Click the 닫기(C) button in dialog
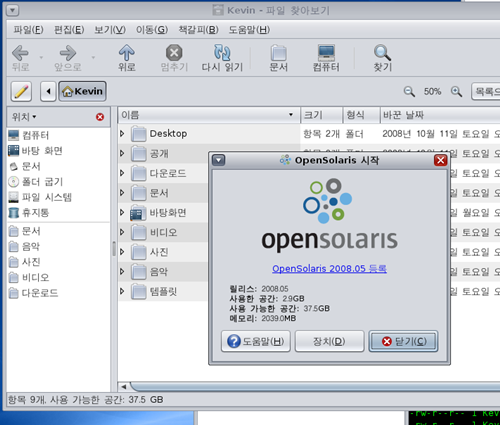 click(x=403, y=341)
